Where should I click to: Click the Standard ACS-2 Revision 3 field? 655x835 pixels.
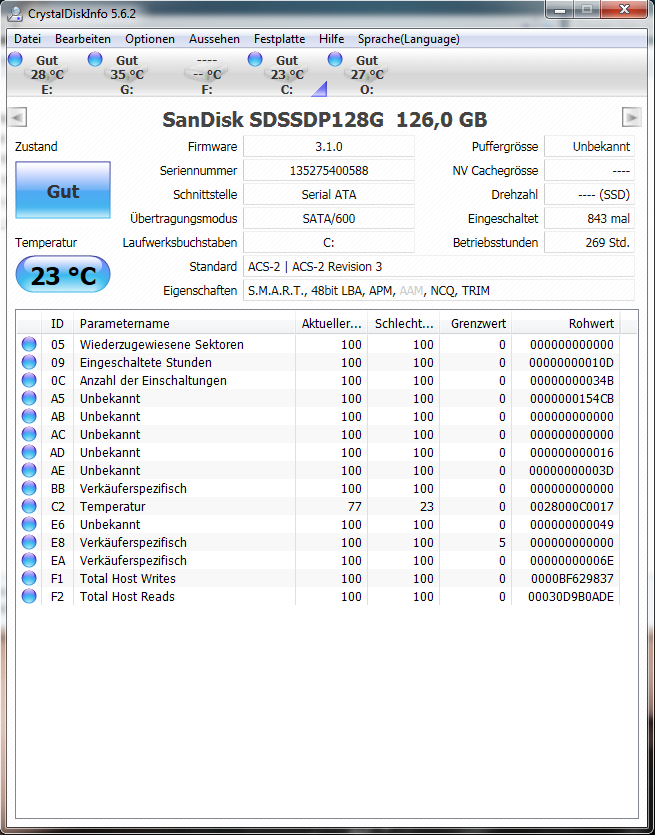[x=439, y=266]
